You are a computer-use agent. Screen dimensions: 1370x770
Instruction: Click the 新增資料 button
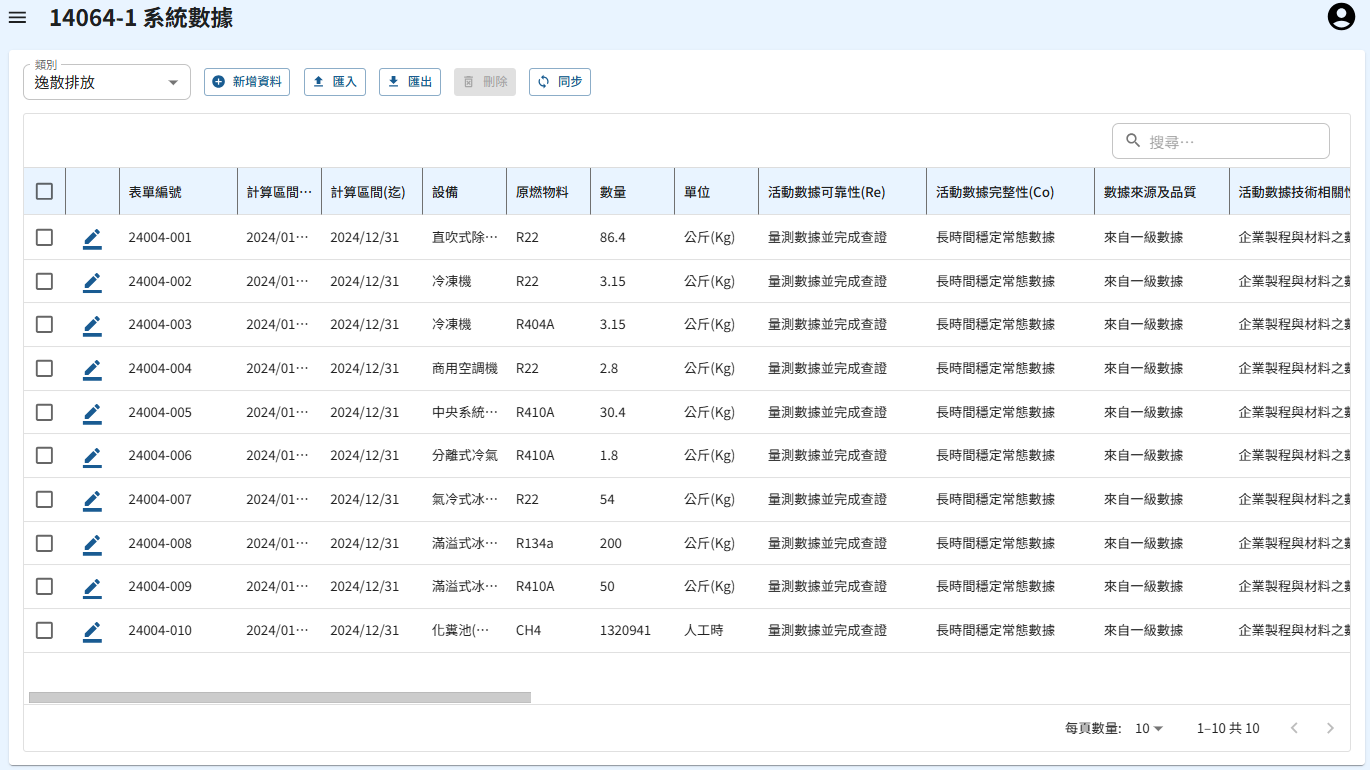[247, 82]
